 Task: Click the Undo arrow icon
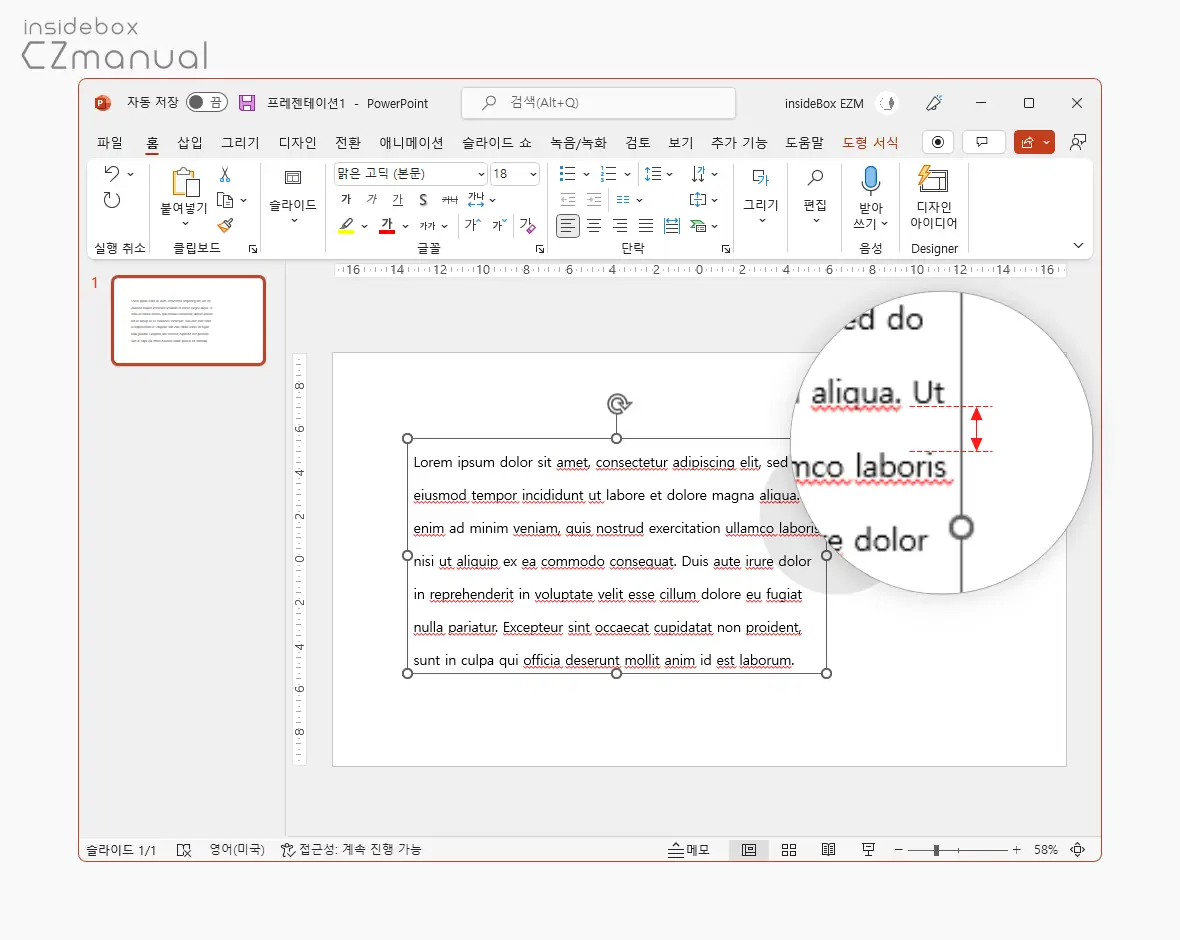(x=112, y=174)
